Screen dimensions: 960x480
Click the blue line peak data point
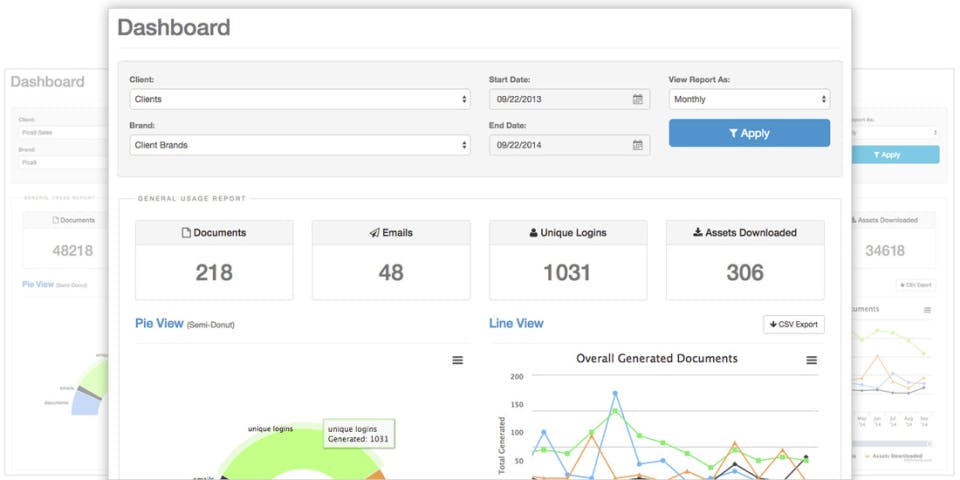click(x=615, y=393)
